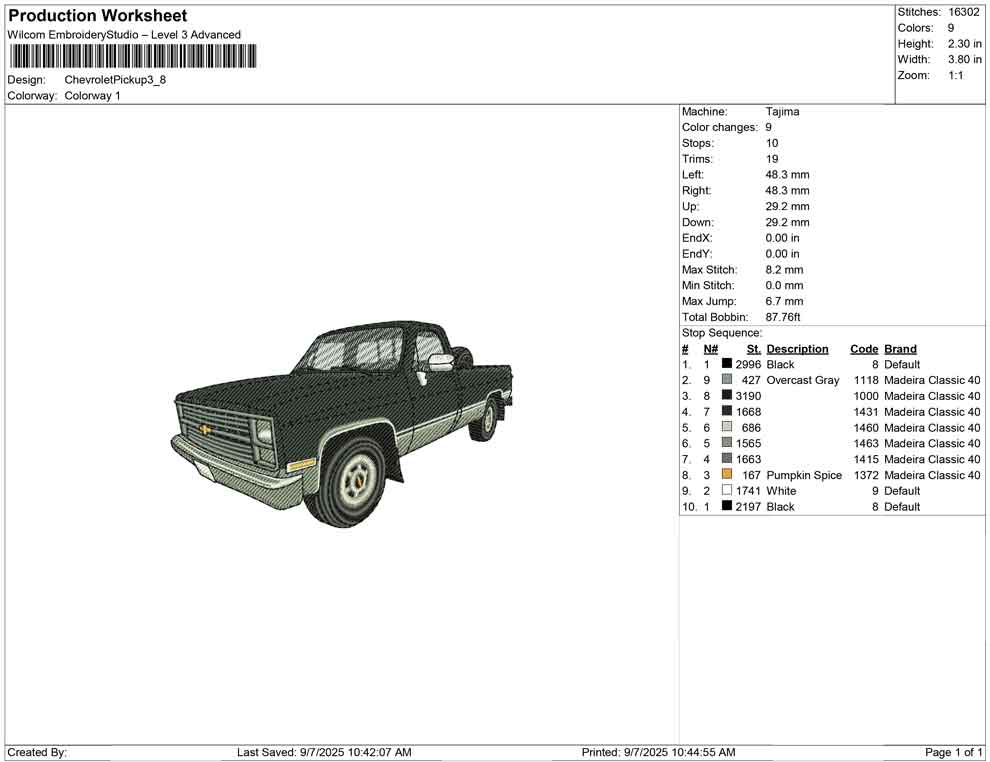Pick the black swatch in stop 1

point(727,365)
